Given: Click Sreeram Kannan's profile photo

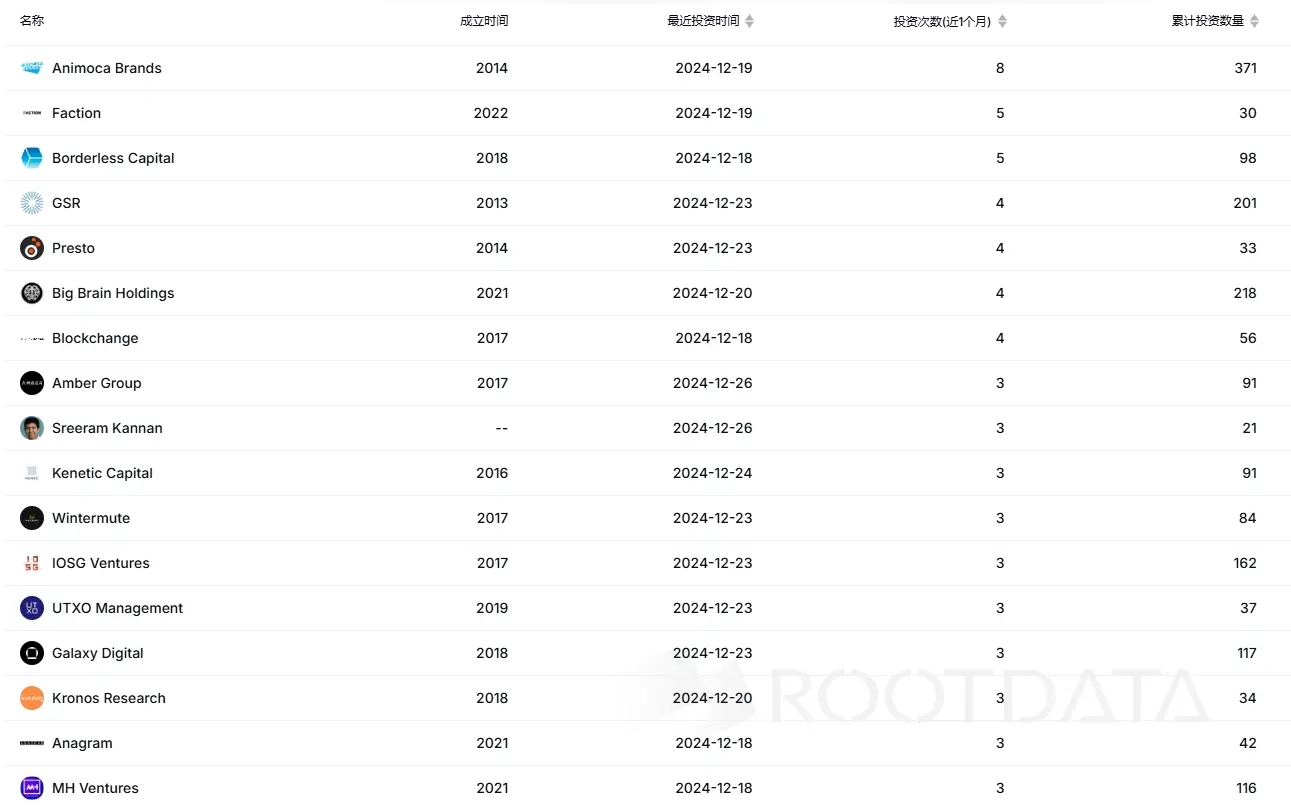Looking at the screenshot, I should click(x=32, y=428).
